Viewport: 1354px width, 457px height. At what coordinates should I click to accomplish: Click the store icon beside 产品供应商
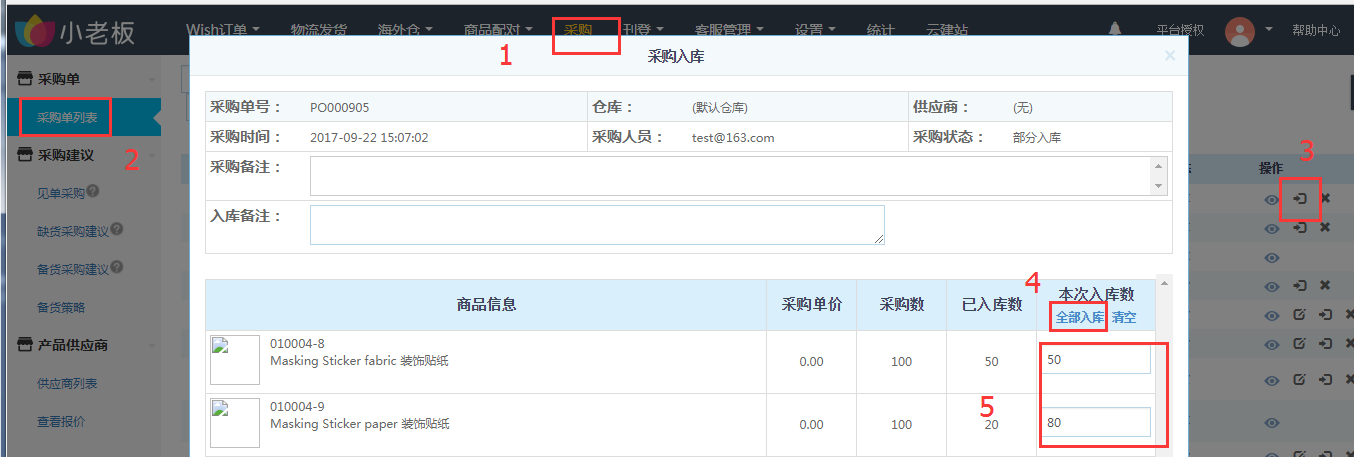click(26, 345)
